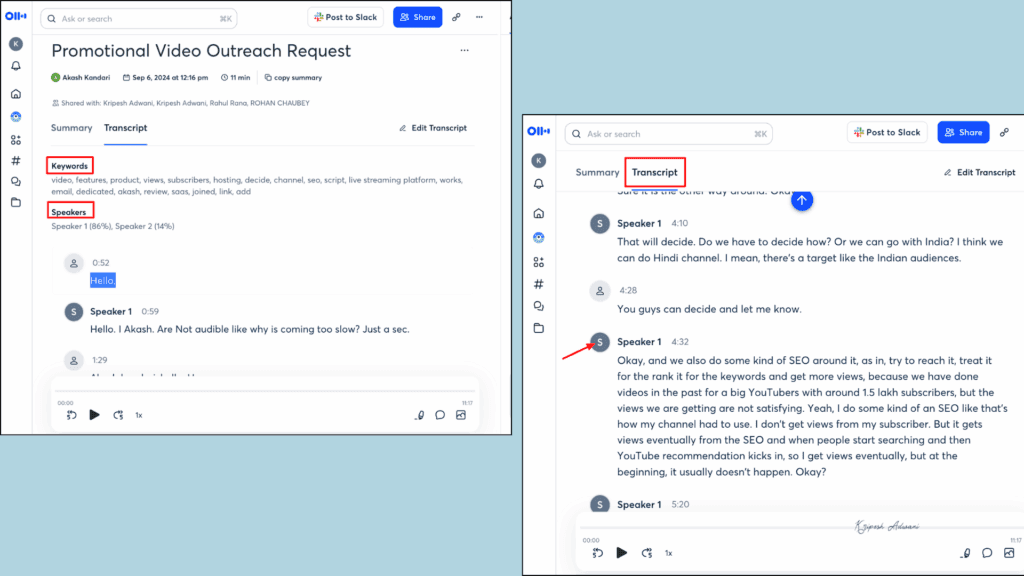The width and height of the screenshot is (1024, 576).
Task: Focus Ask or search field in right window
Action: [x=669, y=134]
